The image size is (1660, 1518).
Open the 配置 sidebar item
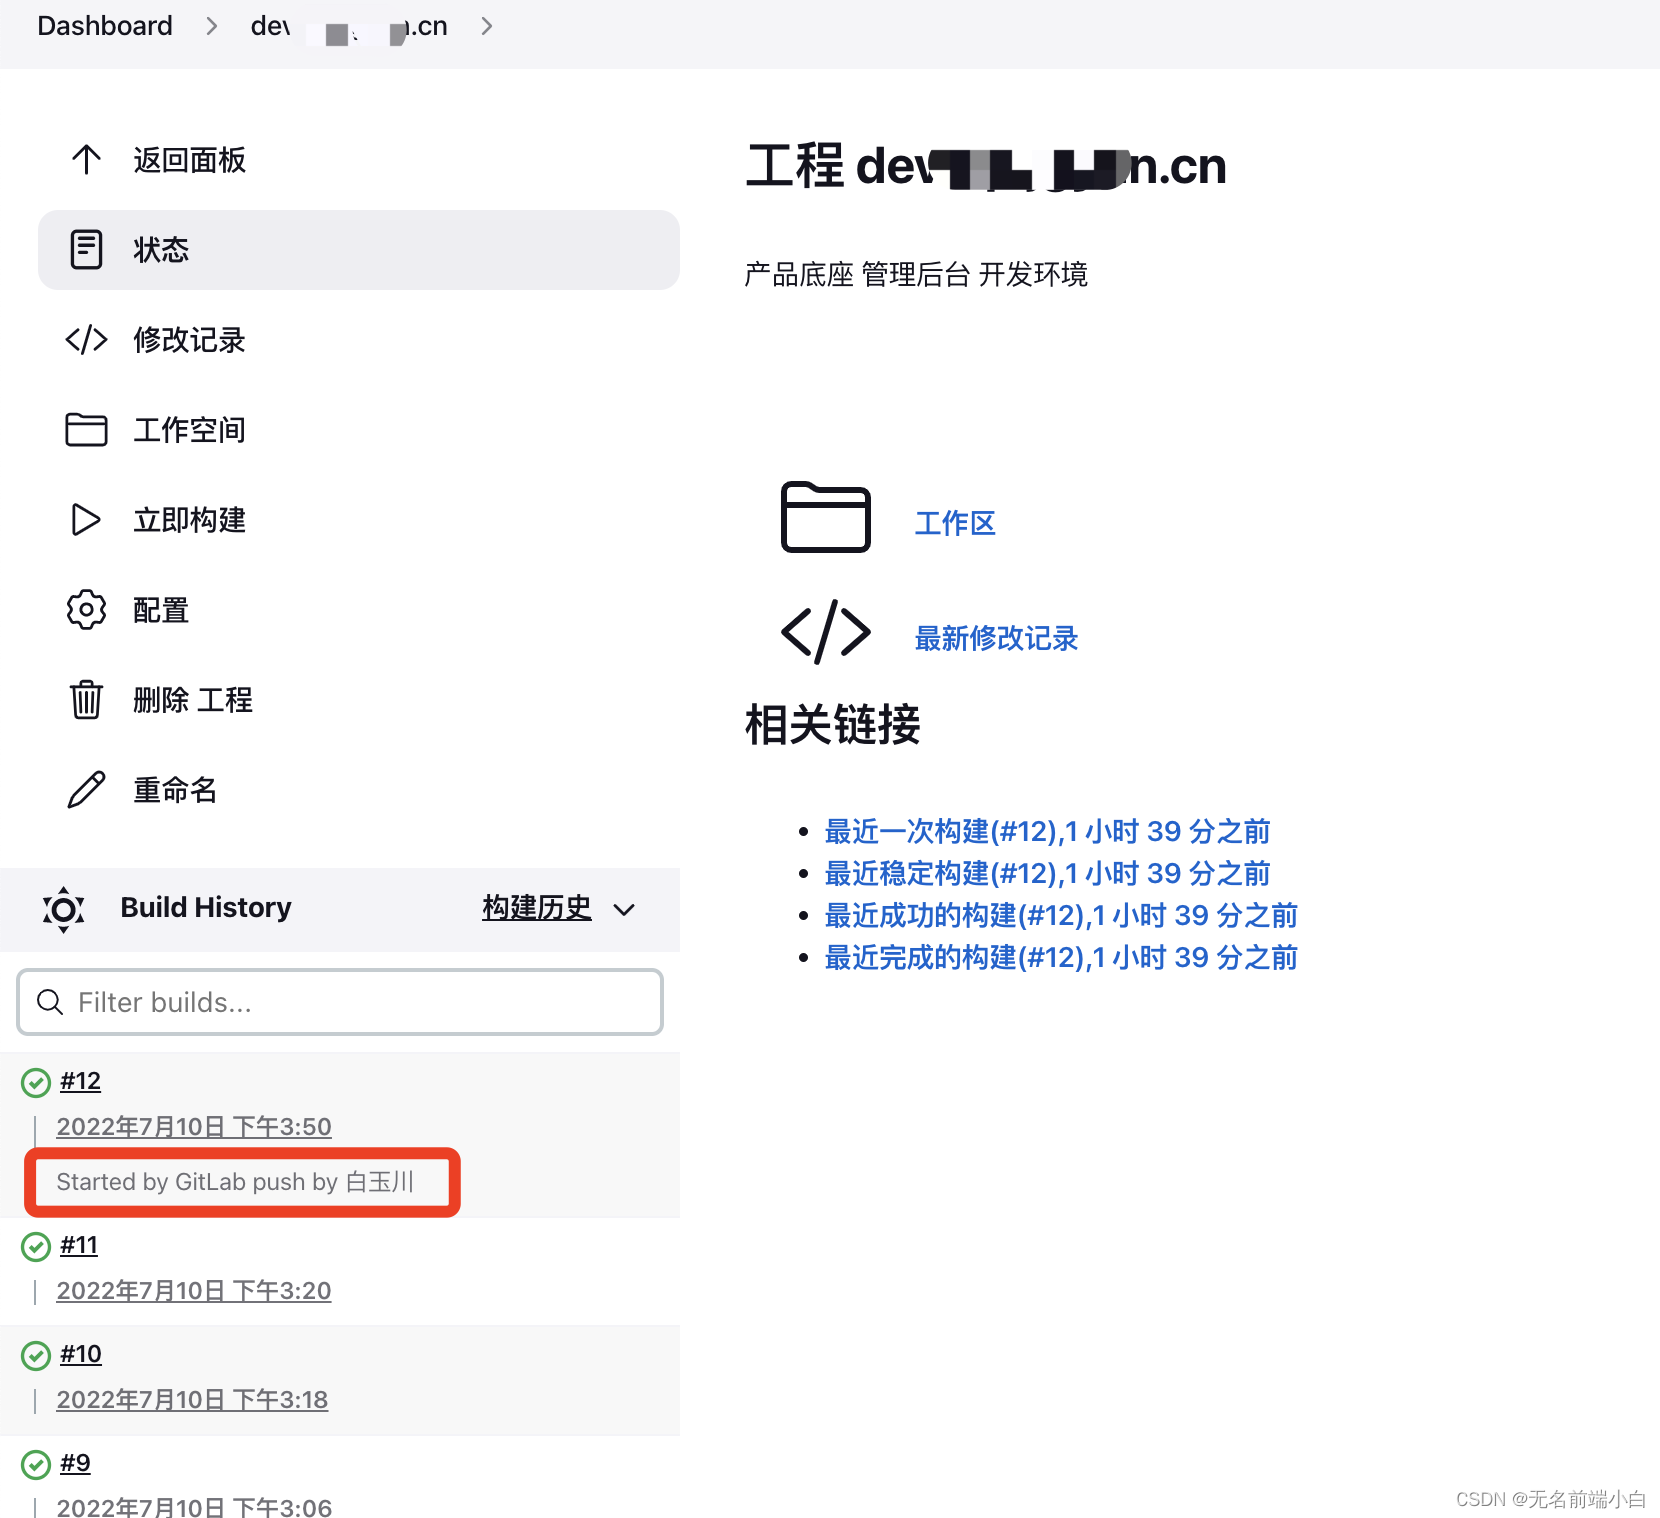coord(359,610)
